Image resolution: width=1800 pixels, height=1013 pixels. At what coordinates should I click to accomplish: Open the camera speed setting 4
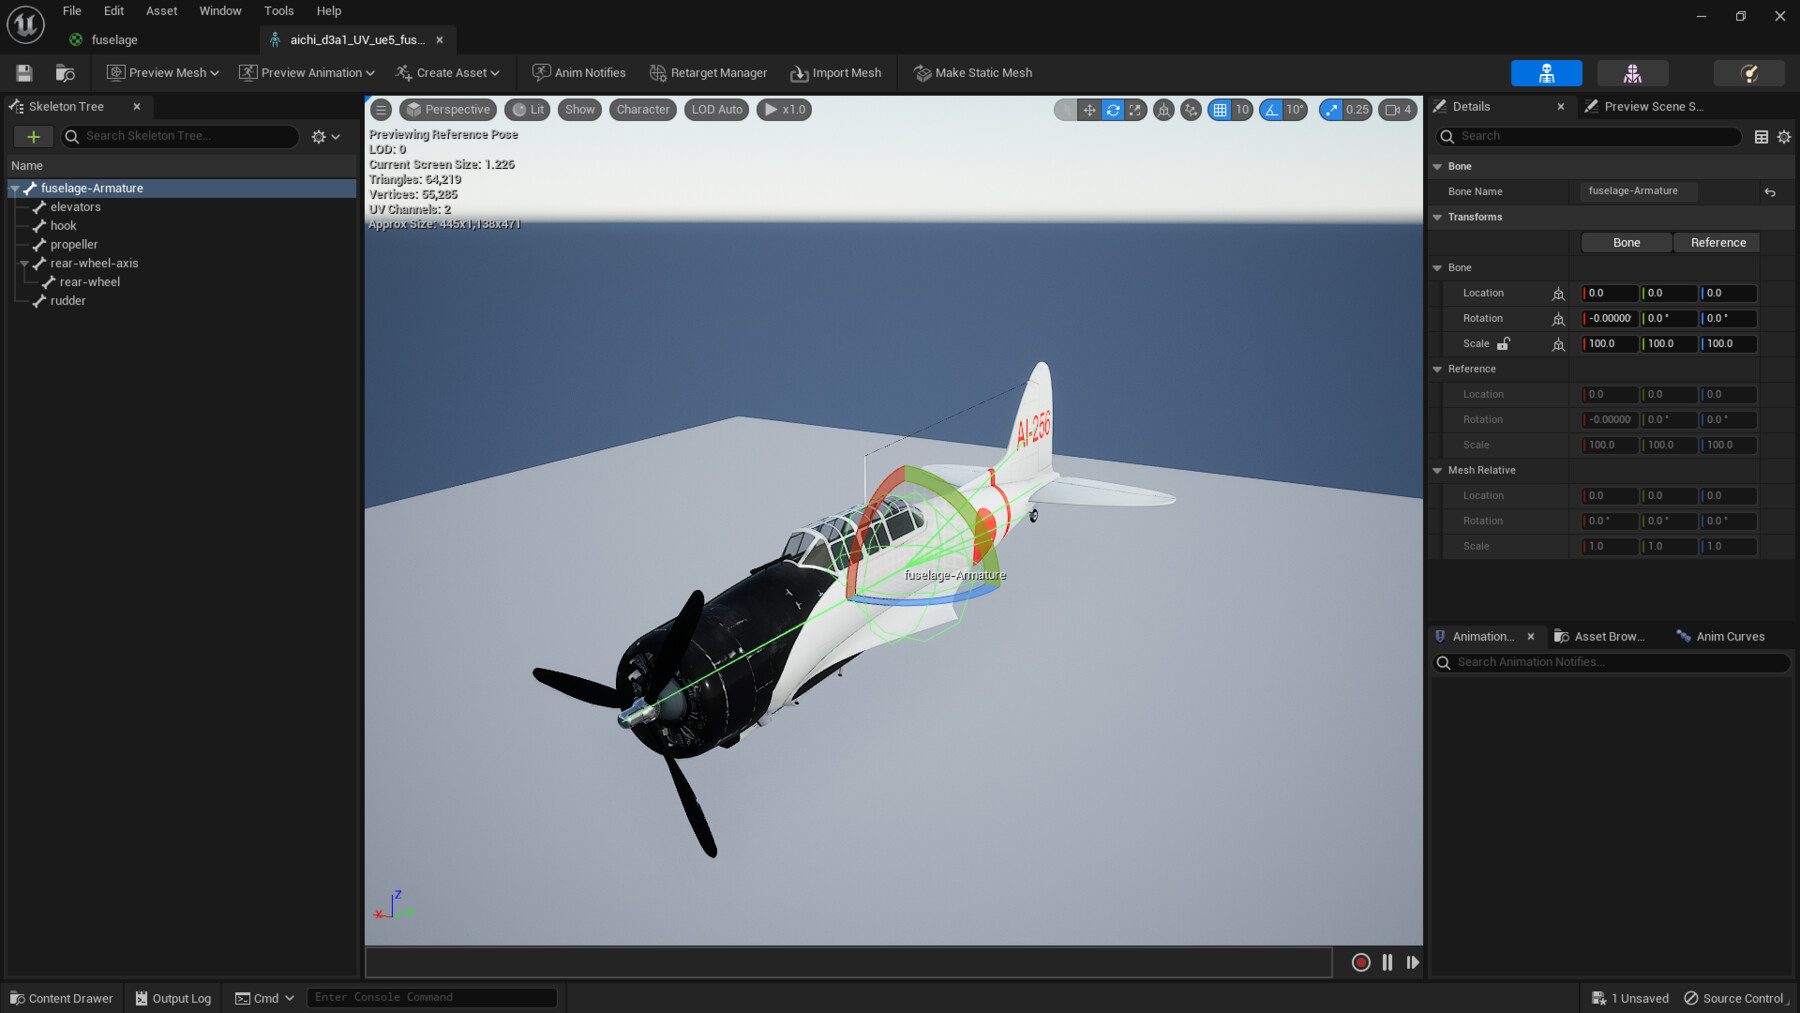(1398, 110)
